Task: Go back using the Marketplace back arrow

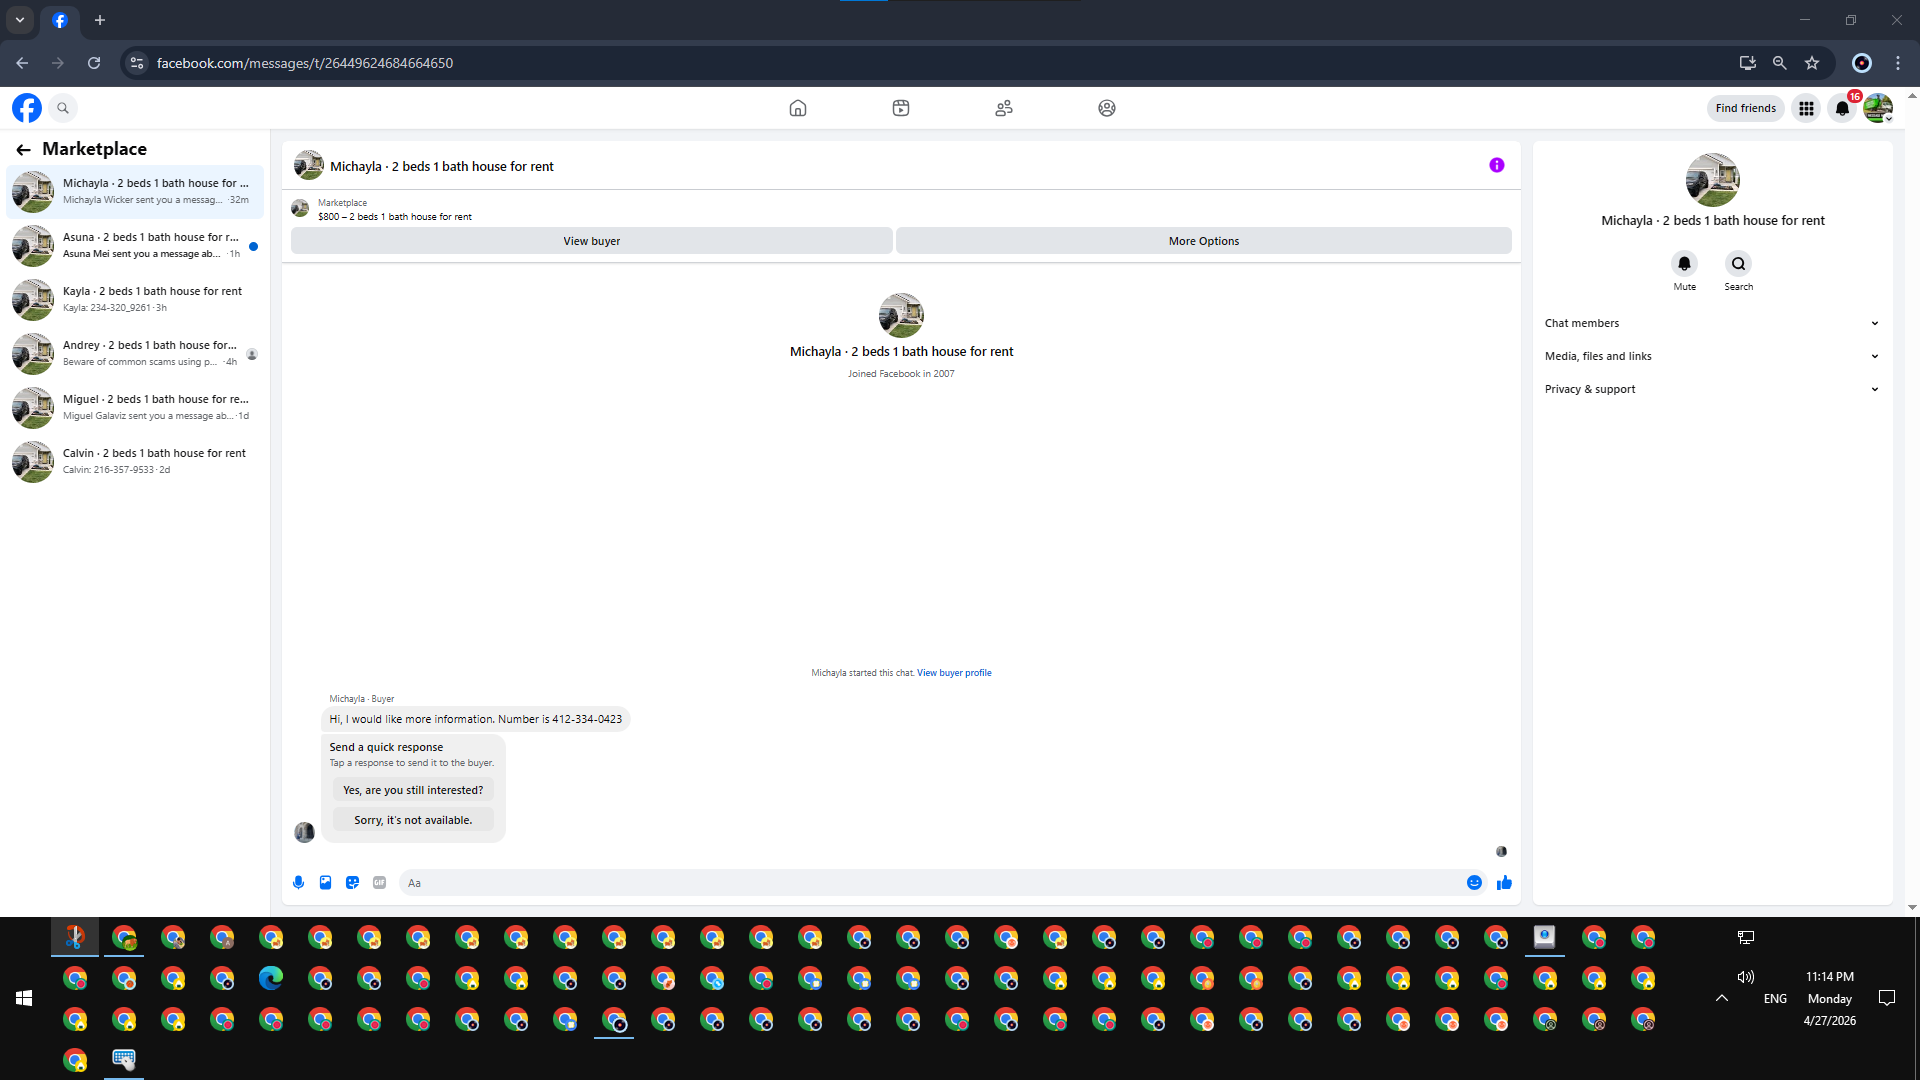Action: click(23, 149)
